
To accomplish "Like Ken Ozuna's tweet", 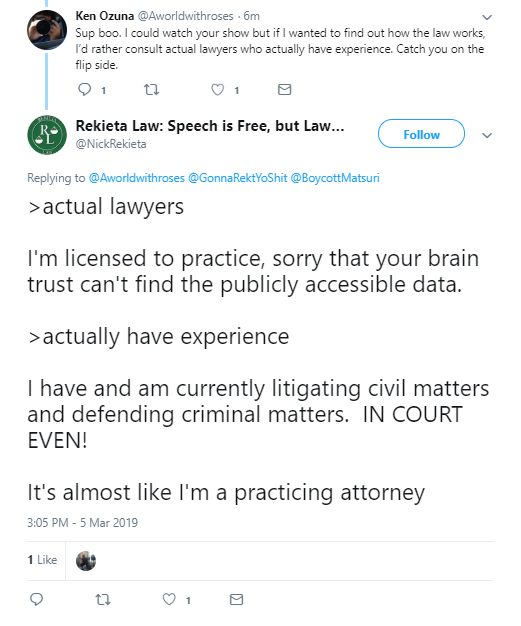I will pyautogui.click(x=218, y=89).
